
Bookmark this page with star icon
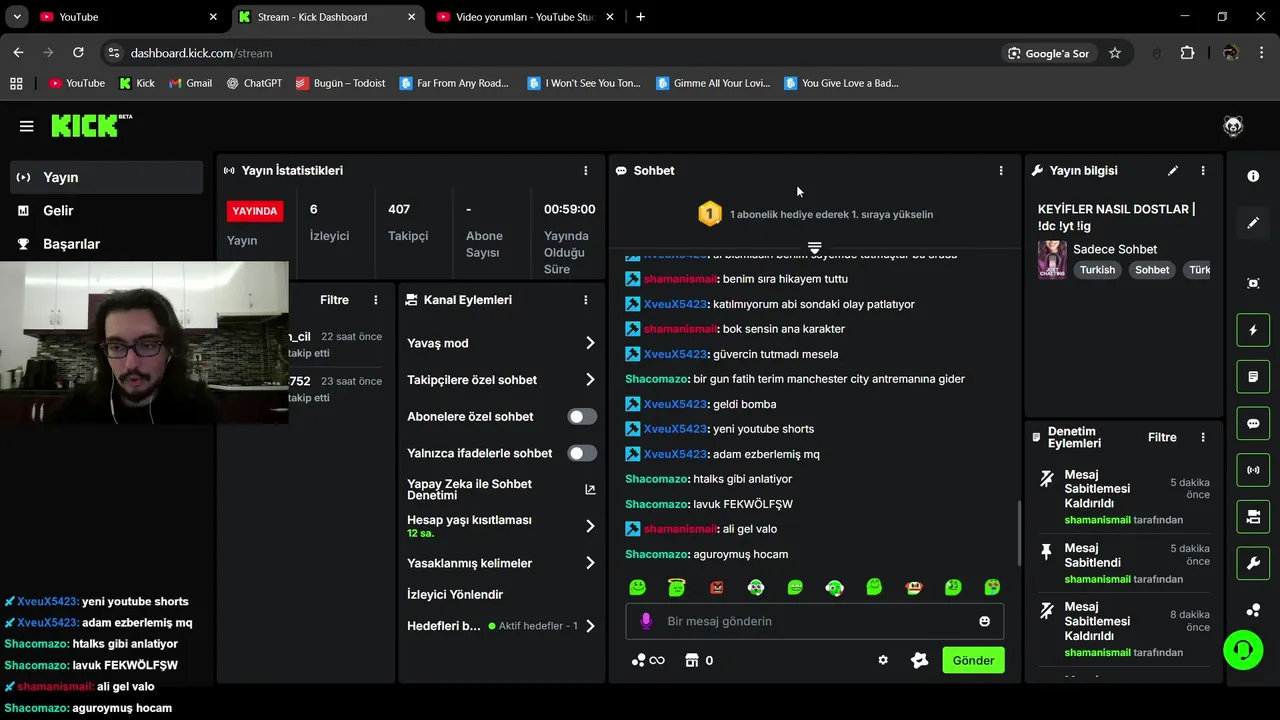click(1115, 53)
